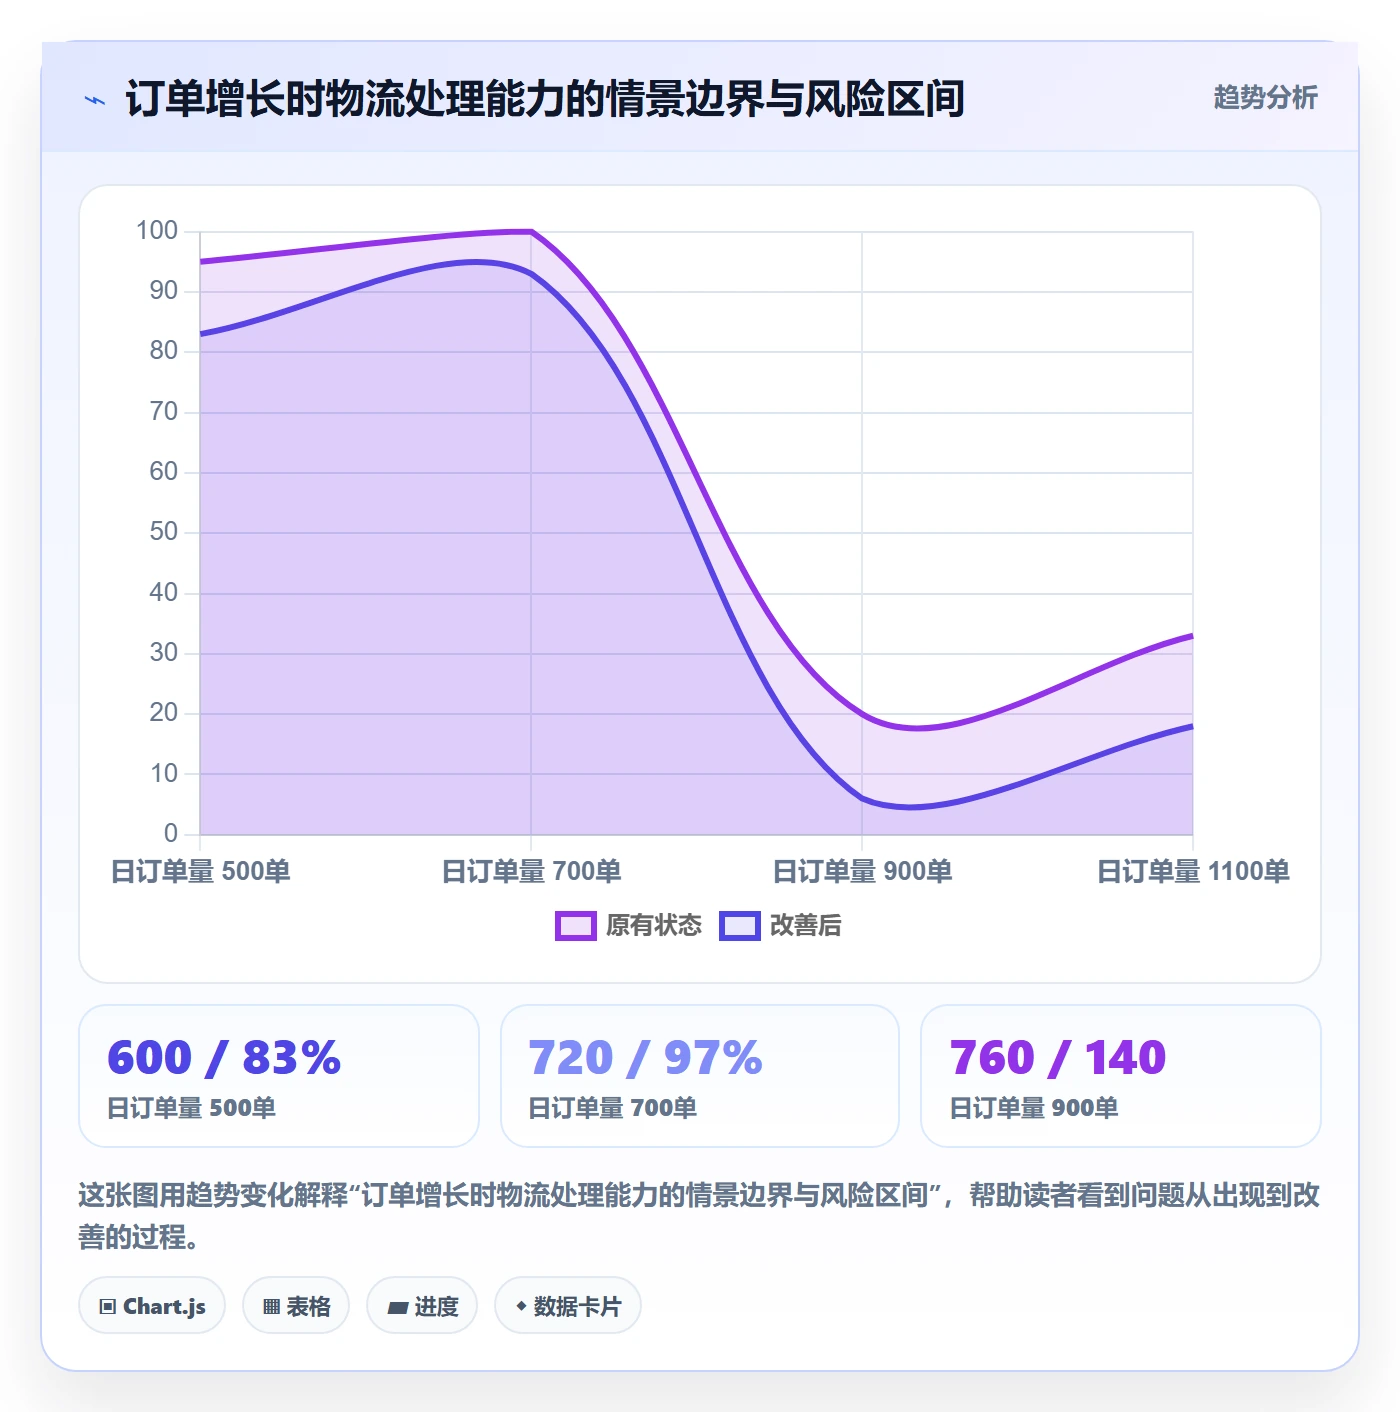Click the x-axis label 日订单量 1100单
The image size is (1400, 1412).
[x=1193, y=871]
